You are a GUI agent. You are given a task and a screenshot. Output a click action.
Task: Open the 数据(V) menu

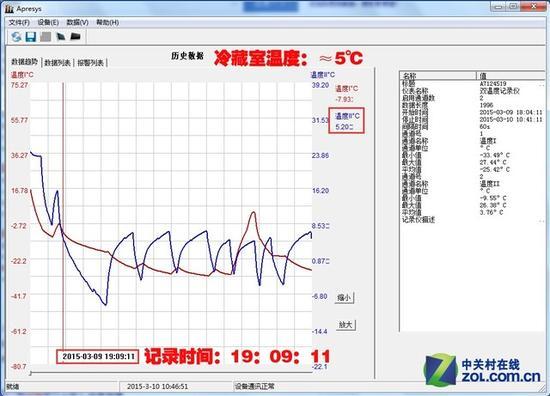pos(77,22)
